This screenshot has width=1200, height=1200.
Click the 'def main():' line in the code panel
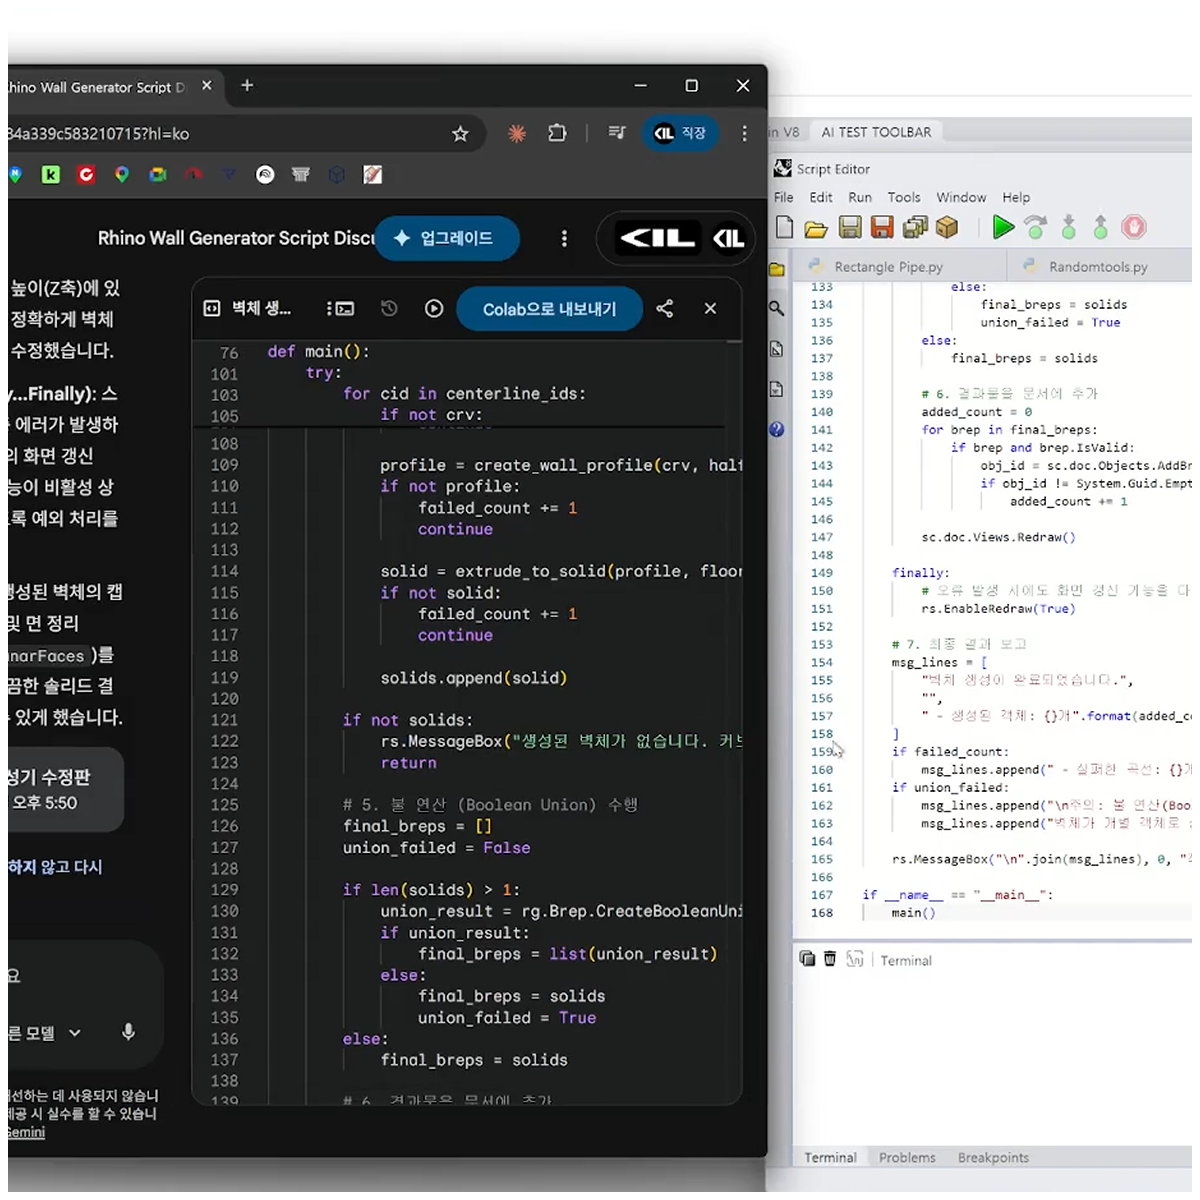(x=318, y=352)
